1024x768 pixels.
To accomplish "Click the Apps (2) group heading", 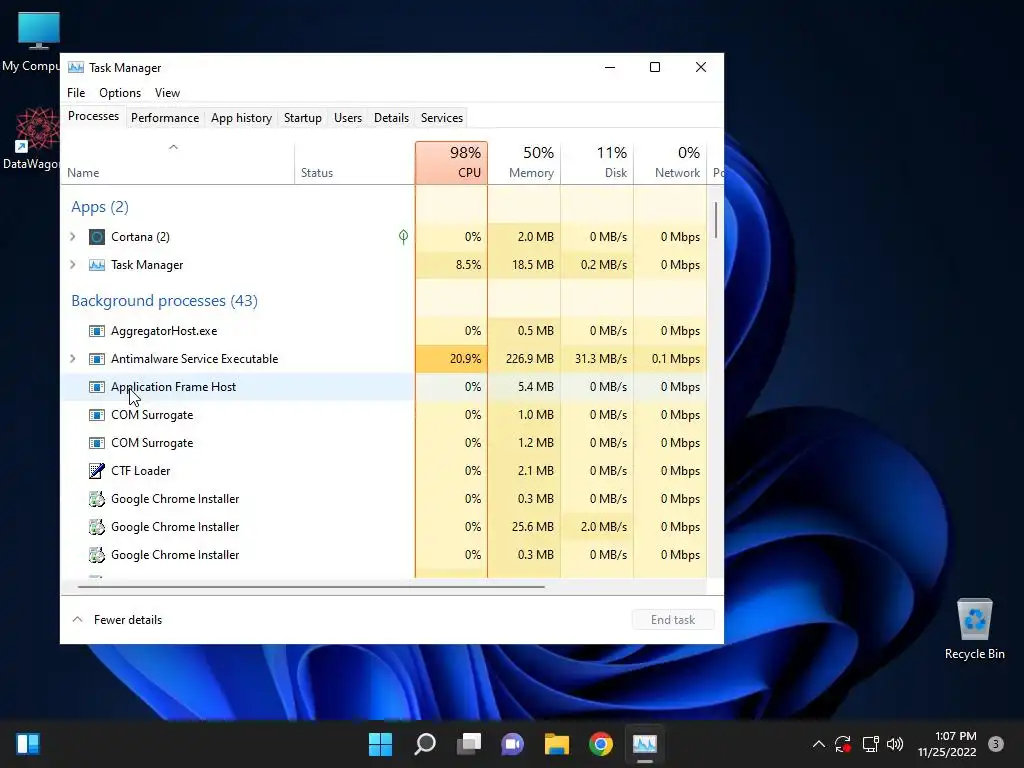I will (x=100, y=207).
